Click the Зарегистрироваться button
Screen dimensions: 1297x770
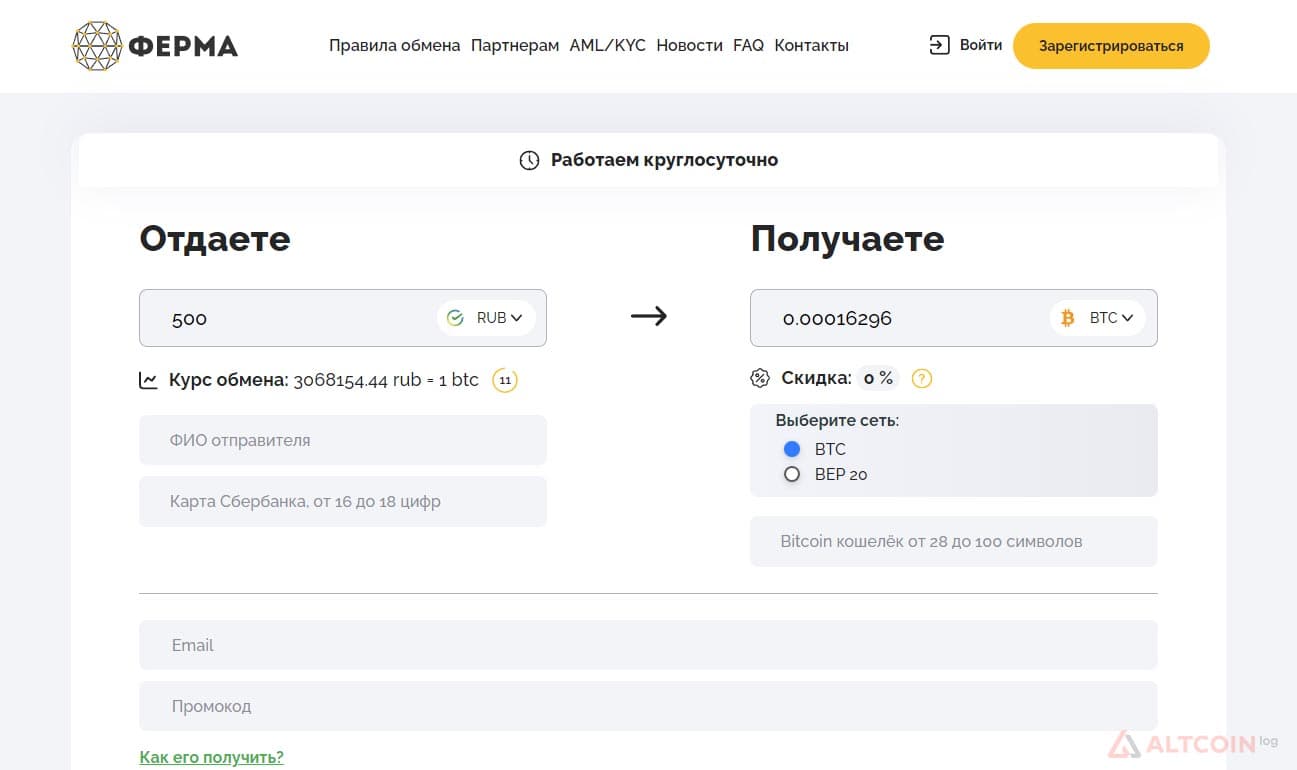coord(1111,46)
